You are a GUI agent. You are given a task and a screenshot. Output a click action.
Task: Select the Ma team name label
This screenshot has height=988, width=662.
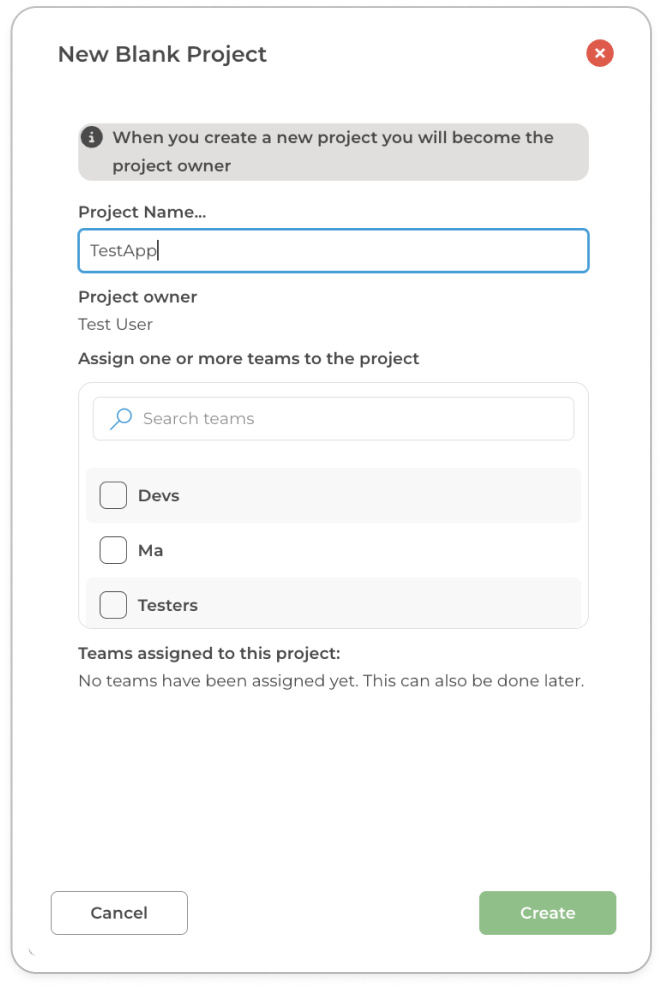pos(151,551)
